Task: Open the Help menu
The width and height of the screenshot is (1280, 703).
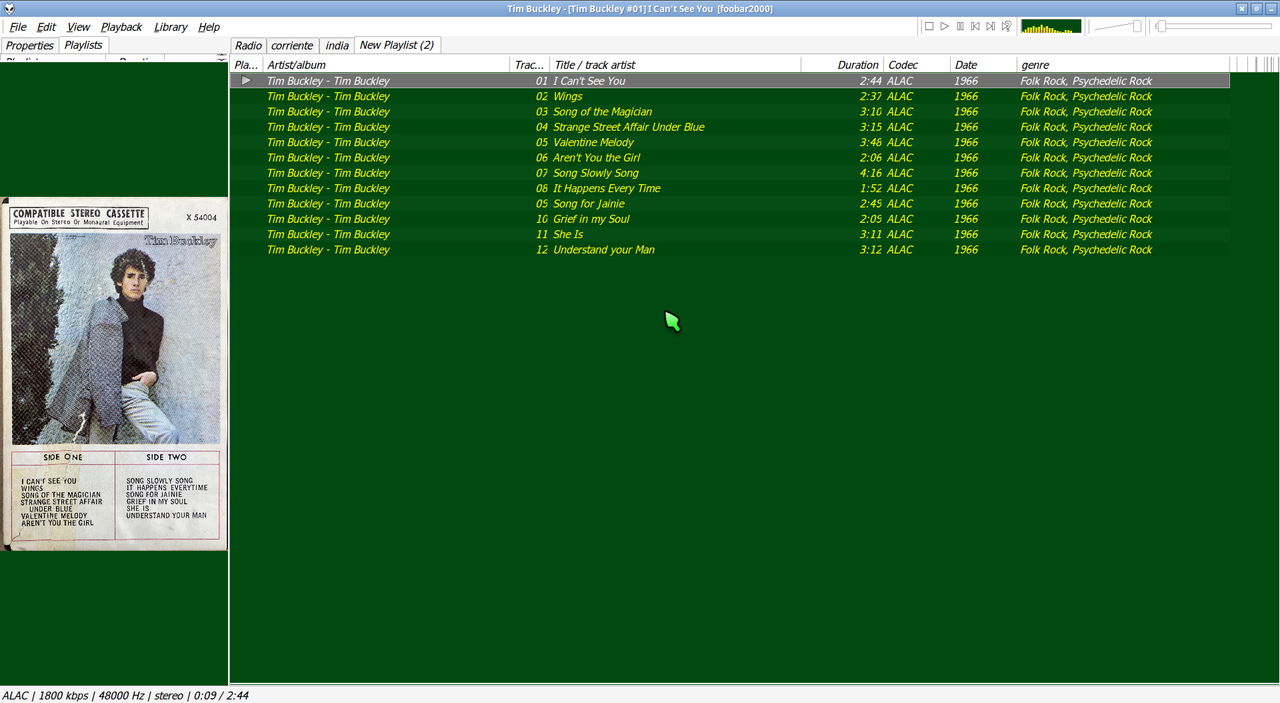Action: point(209,27)
